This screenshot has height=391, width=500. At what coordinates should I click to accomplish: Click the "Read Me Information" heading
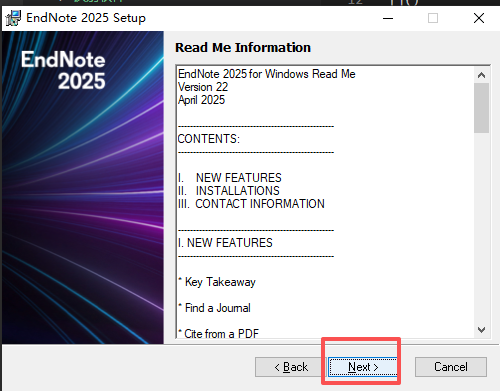coord(243,48)
